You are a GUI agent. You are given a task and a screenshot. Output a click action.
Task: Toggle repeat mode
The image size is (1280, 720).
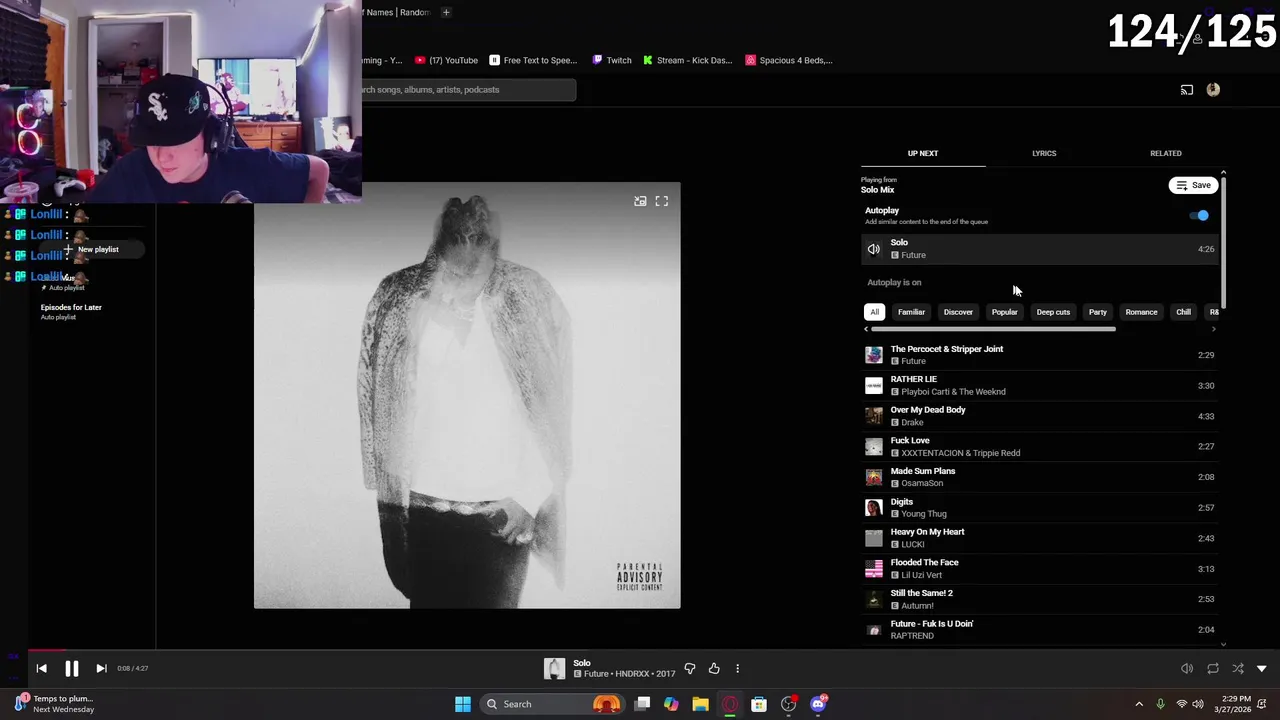(x=1213, y=668)
